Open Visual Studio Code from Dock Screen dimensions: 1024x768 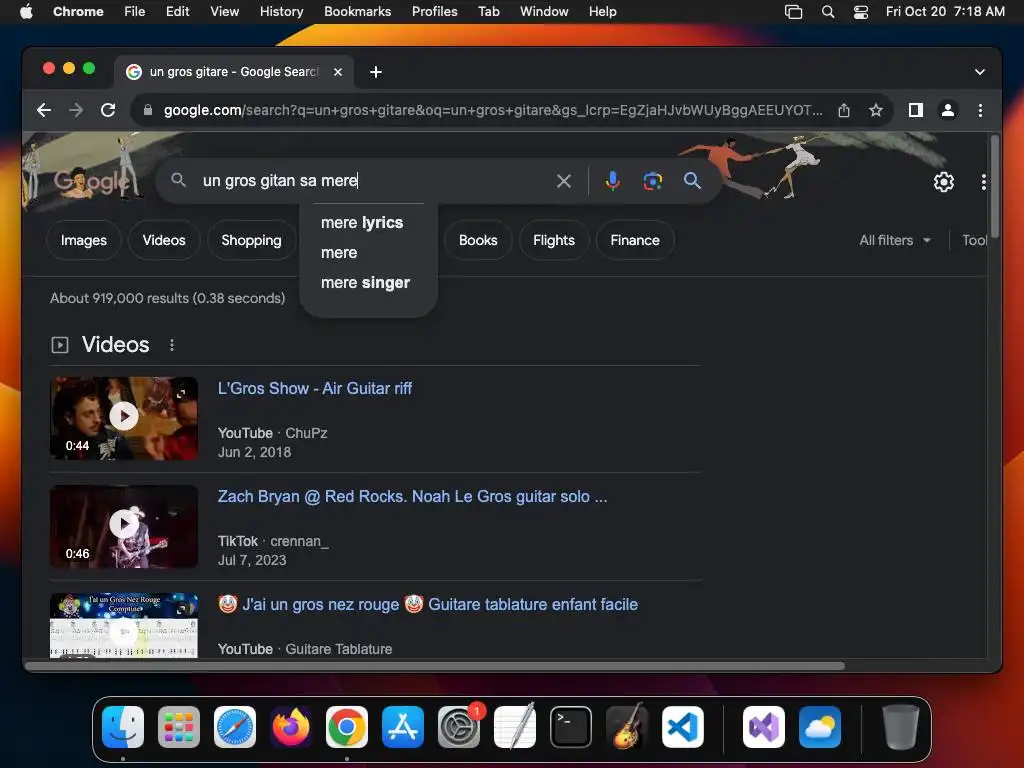tap(682, 727)
